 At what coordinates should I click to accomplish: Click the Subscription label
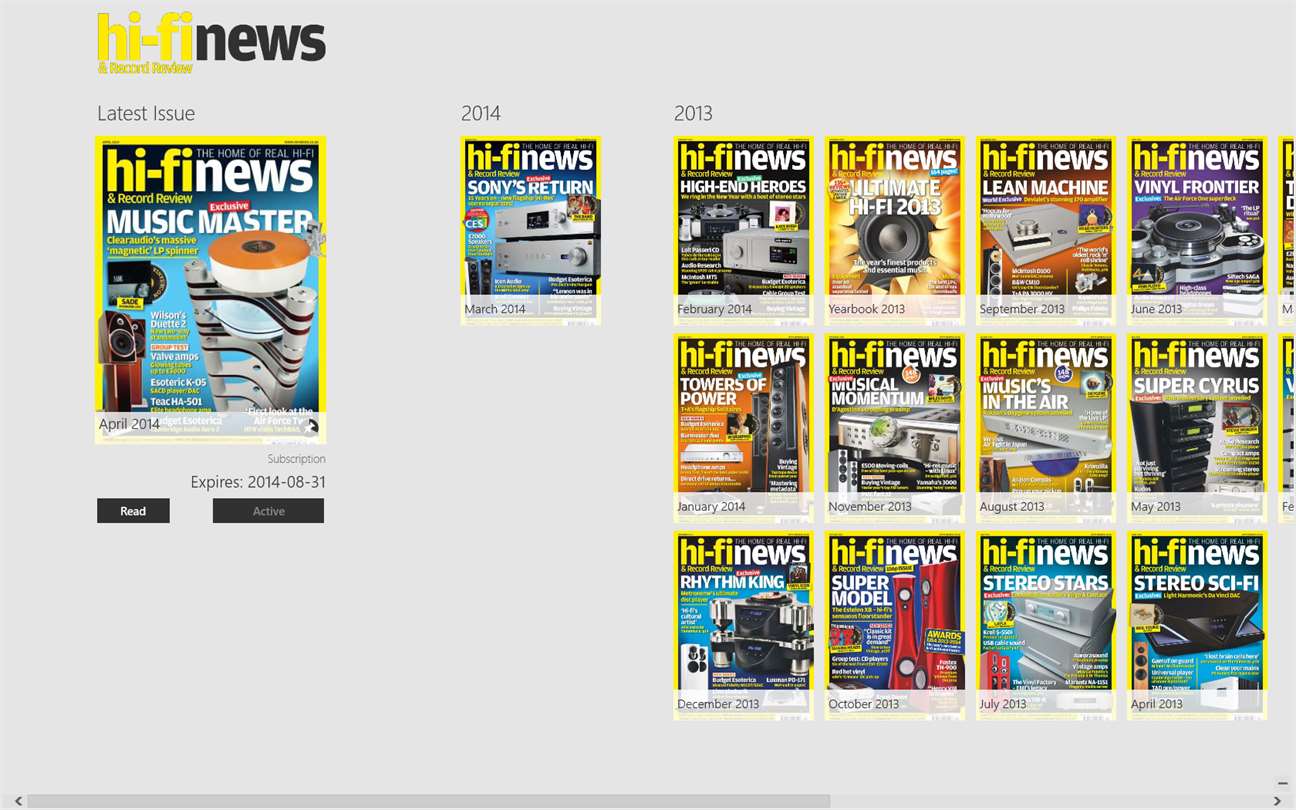(x=296, y=459)
